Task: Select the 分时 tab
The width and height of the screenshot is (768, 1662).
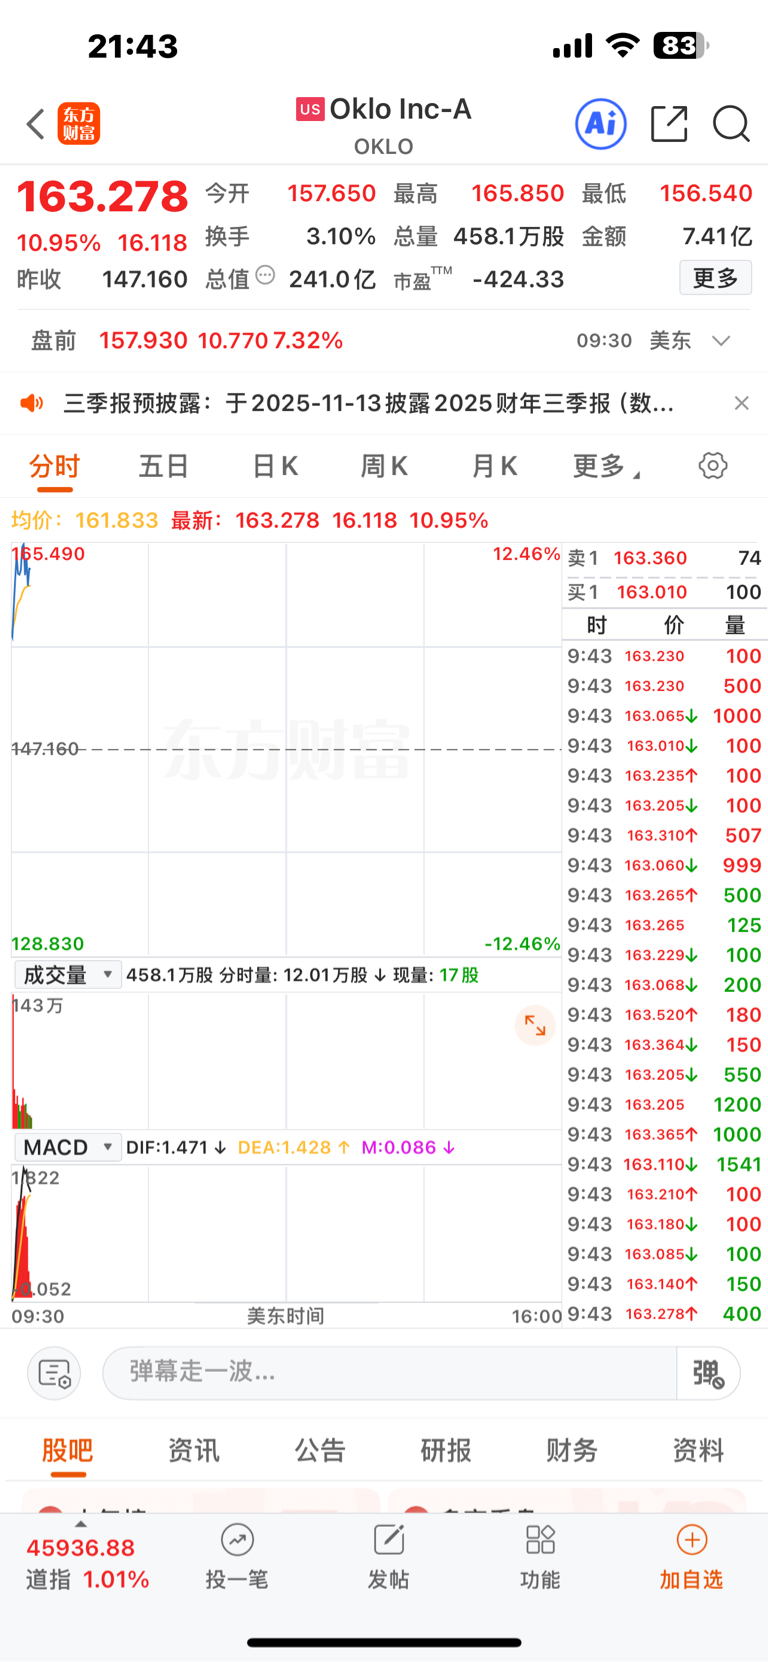Action: pyautogui.click(x=54, y=467)
